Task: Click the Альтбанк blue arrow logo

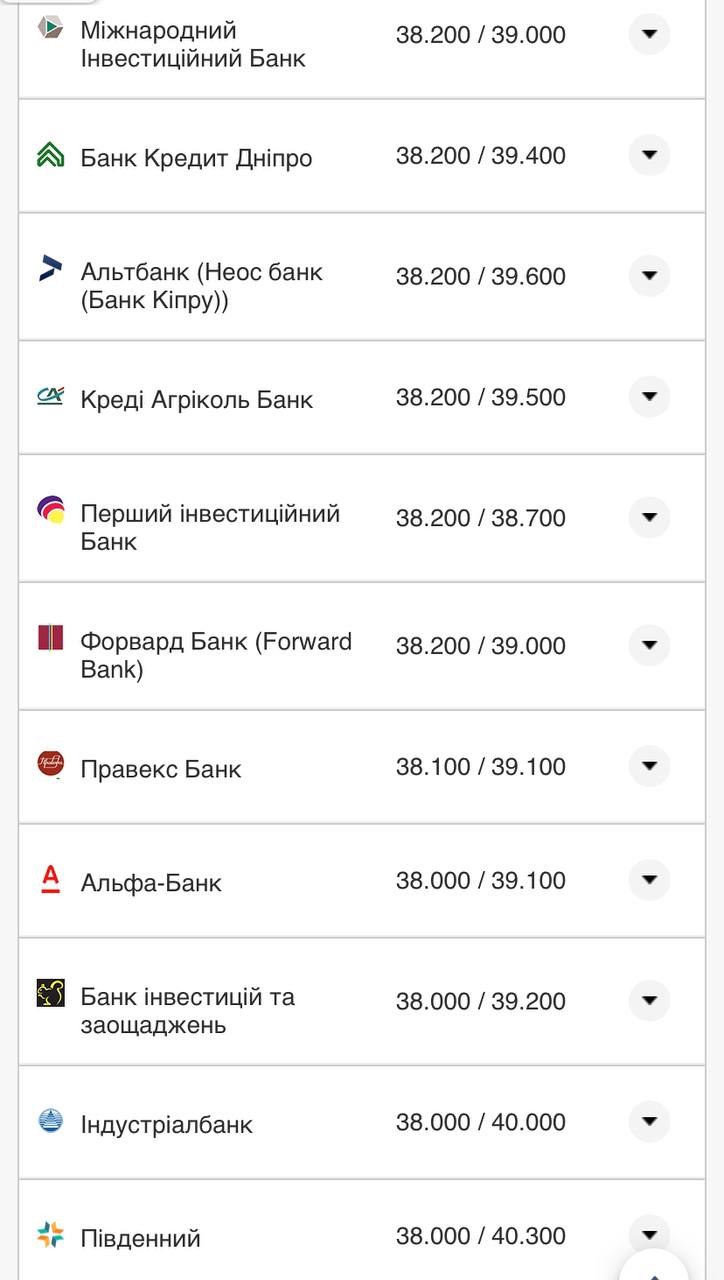Action: click(x=51, y=268)
